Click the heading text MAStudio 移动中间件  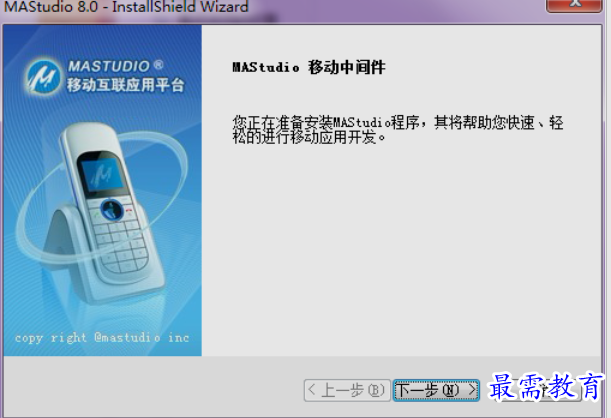coord(309,67)
